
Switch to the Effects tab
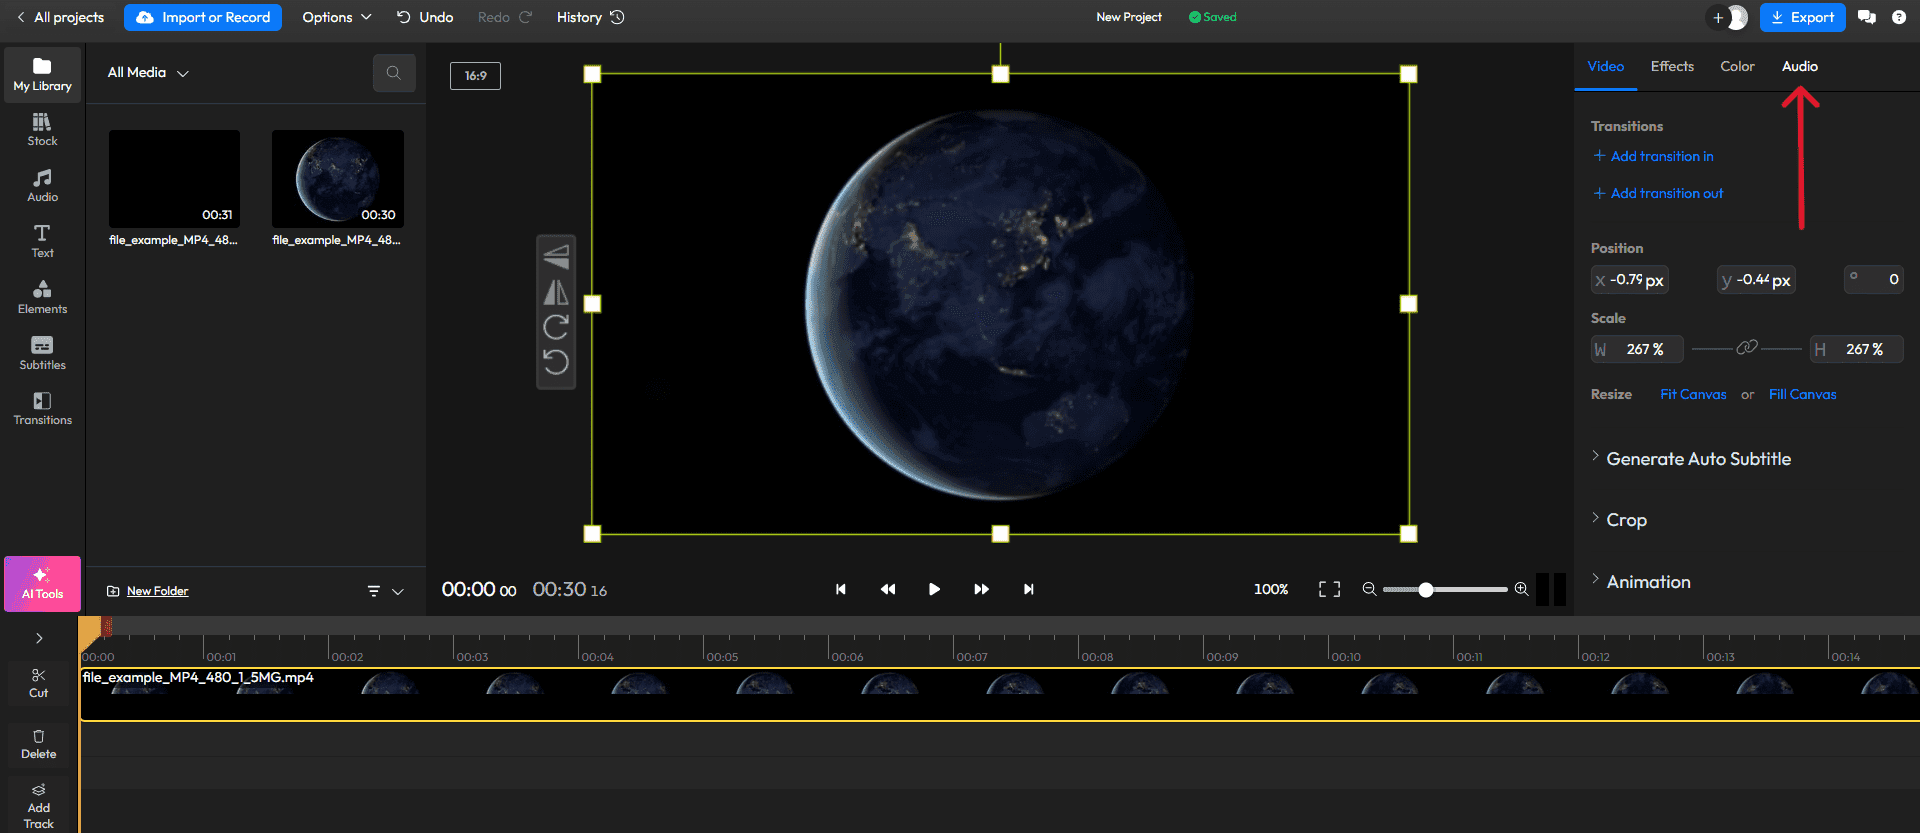coord(1672,66)
